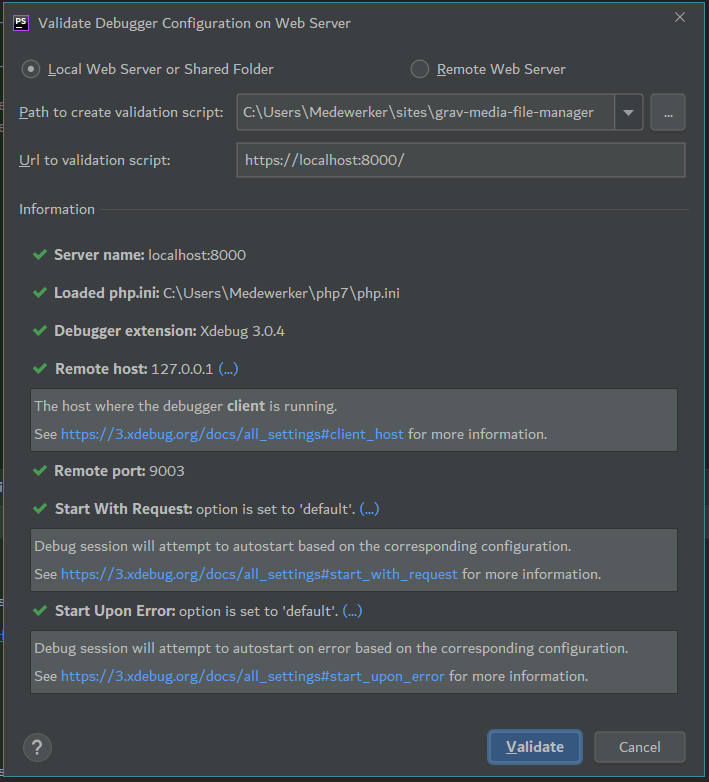Click 'Start Upon Error: option is set to default' text
The height and width of the screenshot is (782, 709).
[x=197, y=611]
